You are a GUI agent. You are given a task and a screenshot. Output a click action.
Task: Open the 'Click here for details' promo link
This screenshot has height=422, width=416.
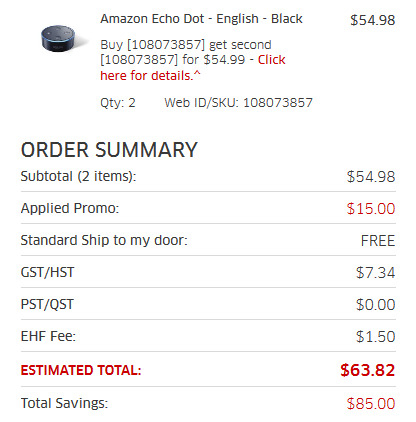(x=193, y=68)
